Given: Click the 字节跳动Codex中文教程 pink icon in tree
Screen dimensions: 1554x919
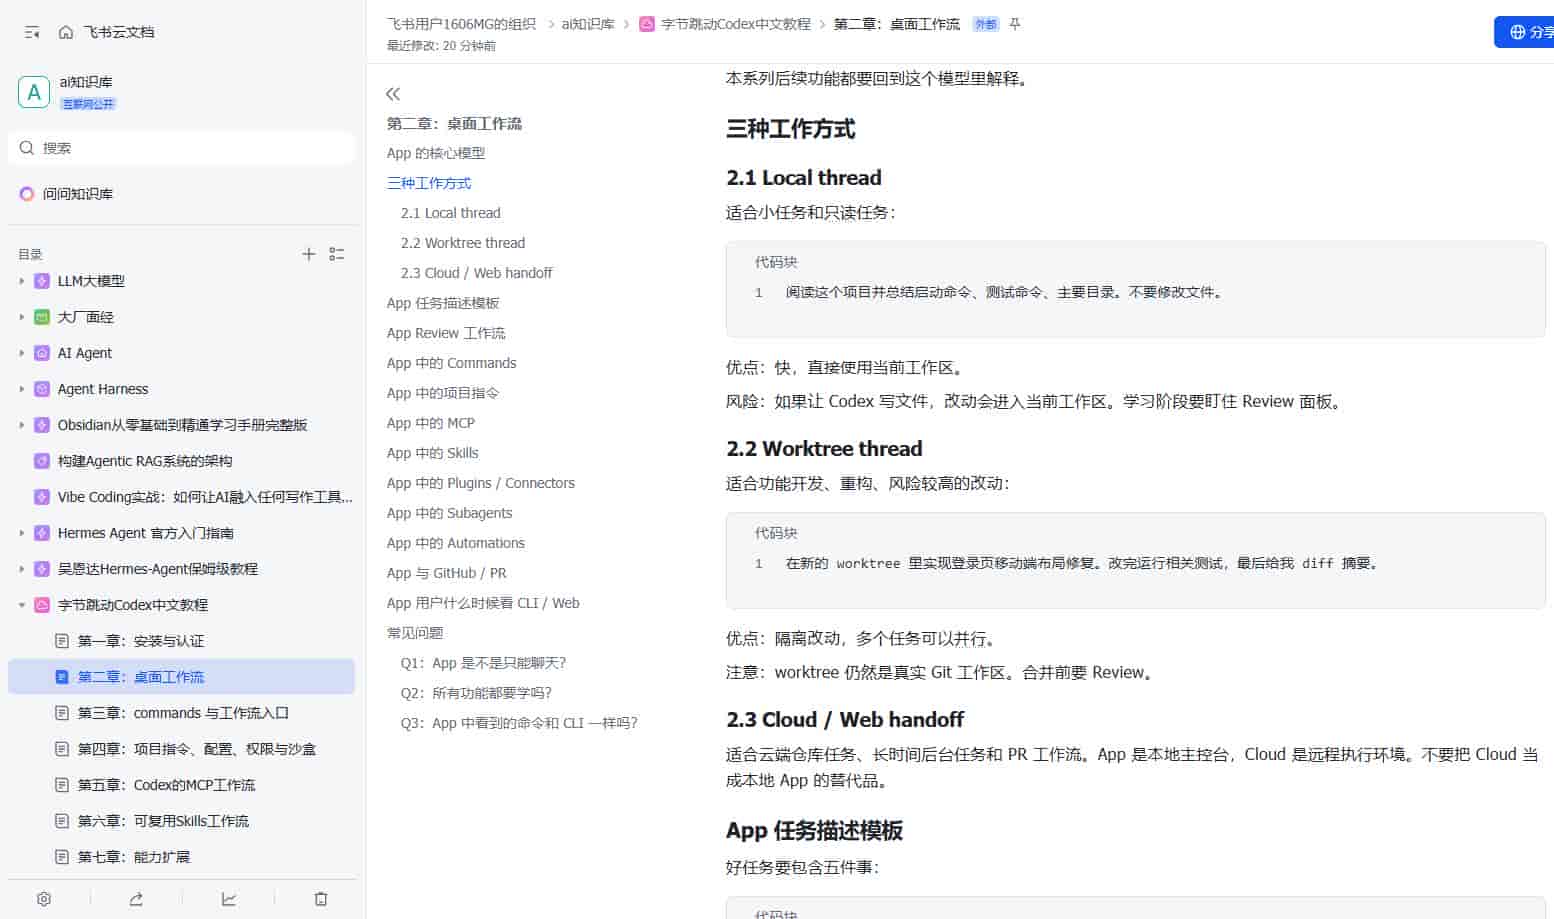Looking at the screenshot, I should tap(42, 605).
